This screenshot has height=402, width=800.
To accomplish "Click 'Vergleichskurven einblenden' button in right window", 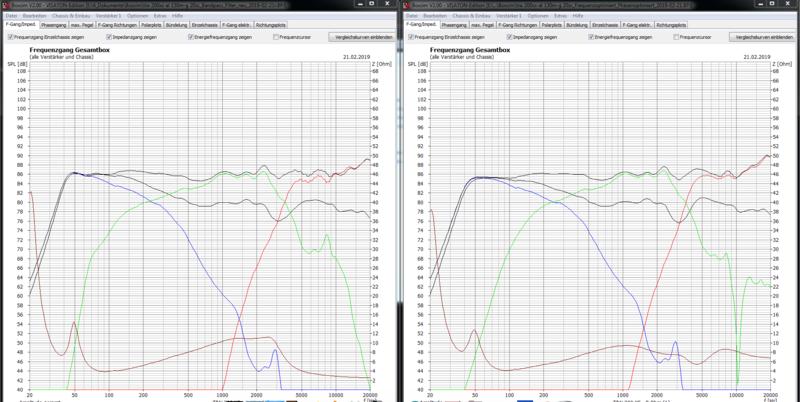I will (761, 36).
